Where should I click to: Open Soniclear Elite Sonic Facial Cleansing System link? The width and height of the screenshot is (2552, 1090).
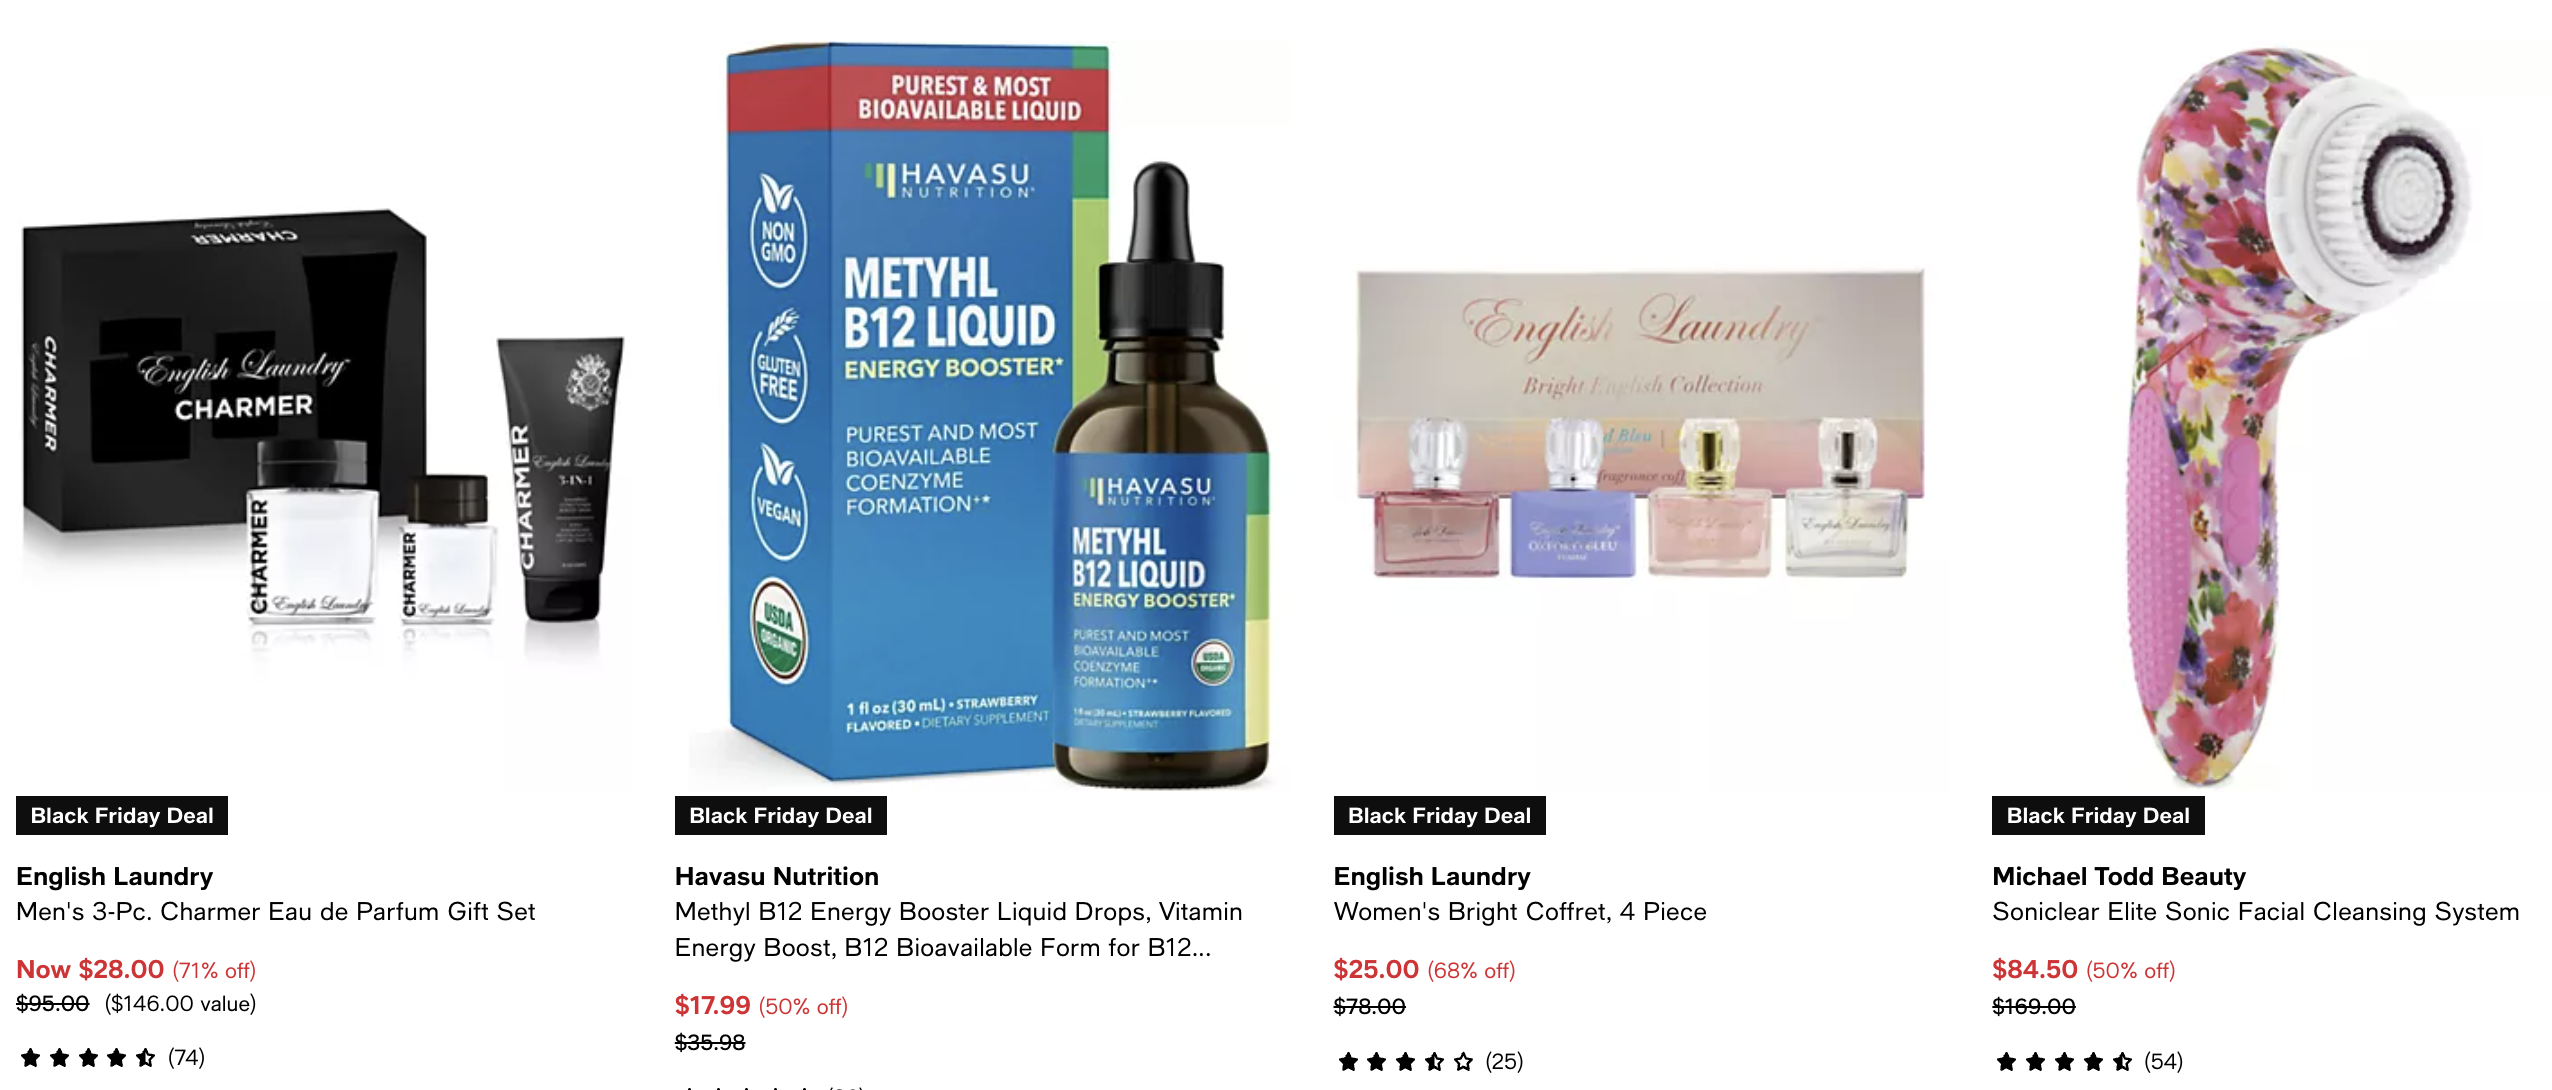coord(2255,912)
